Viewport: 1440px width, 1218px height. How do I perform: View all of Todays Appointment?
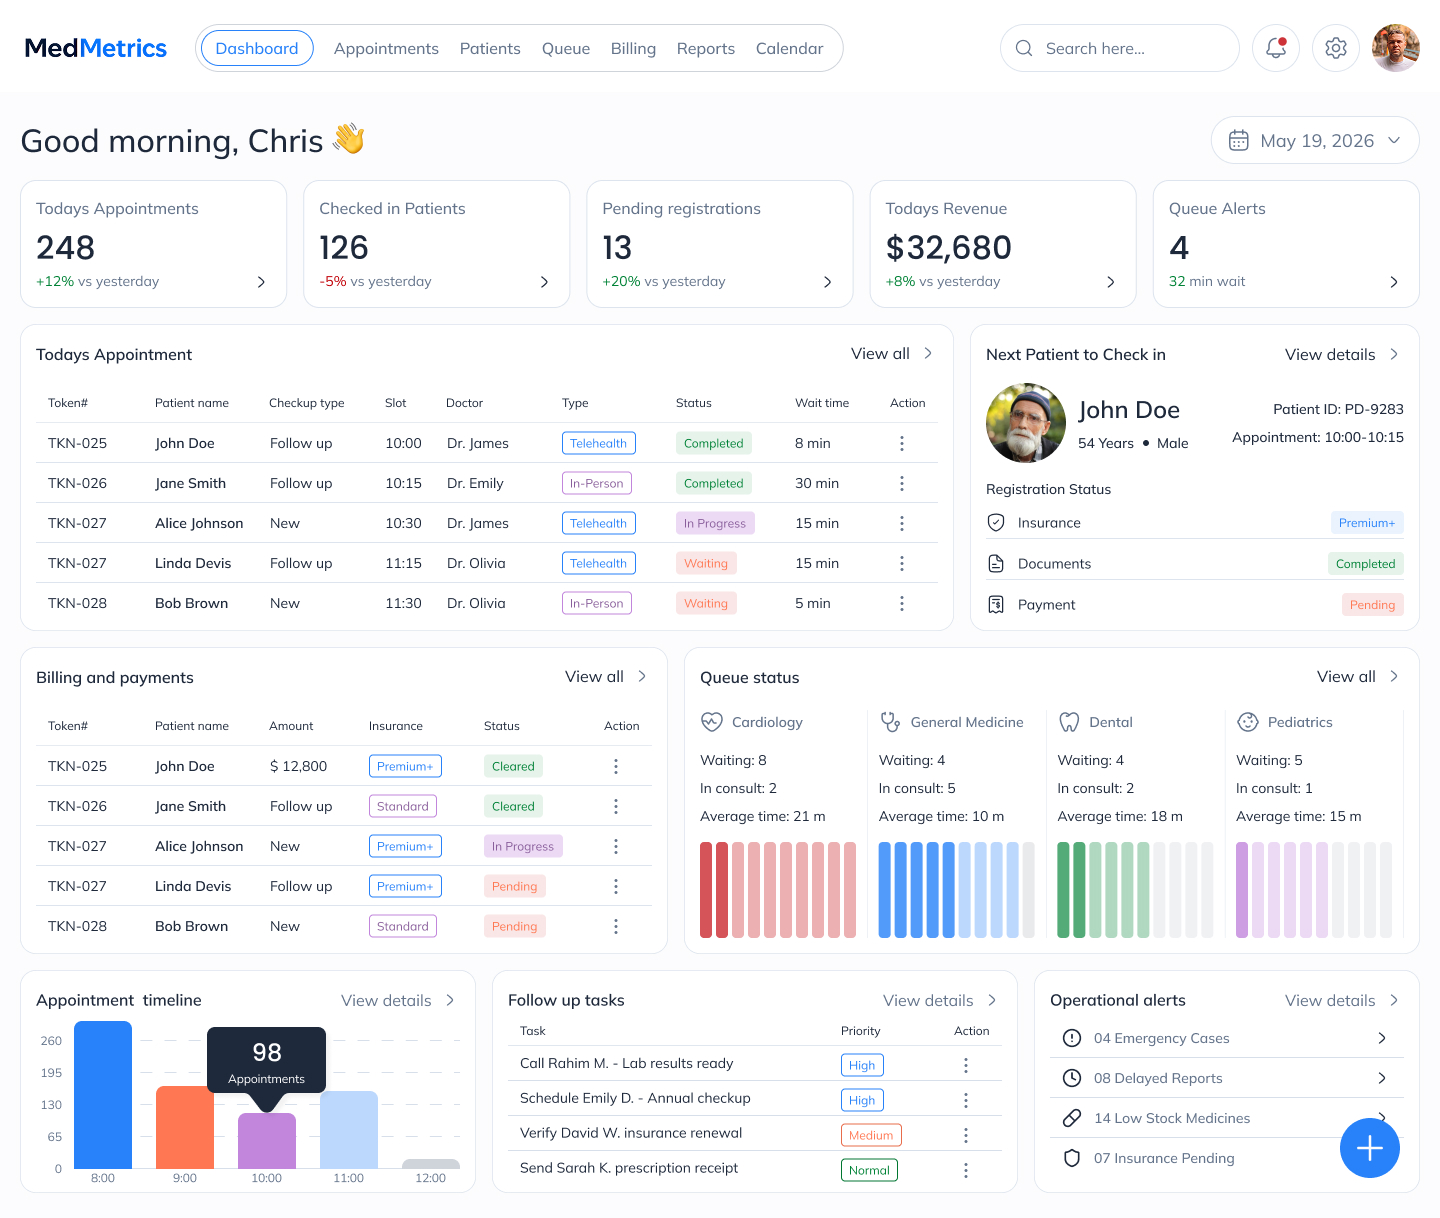892,353
